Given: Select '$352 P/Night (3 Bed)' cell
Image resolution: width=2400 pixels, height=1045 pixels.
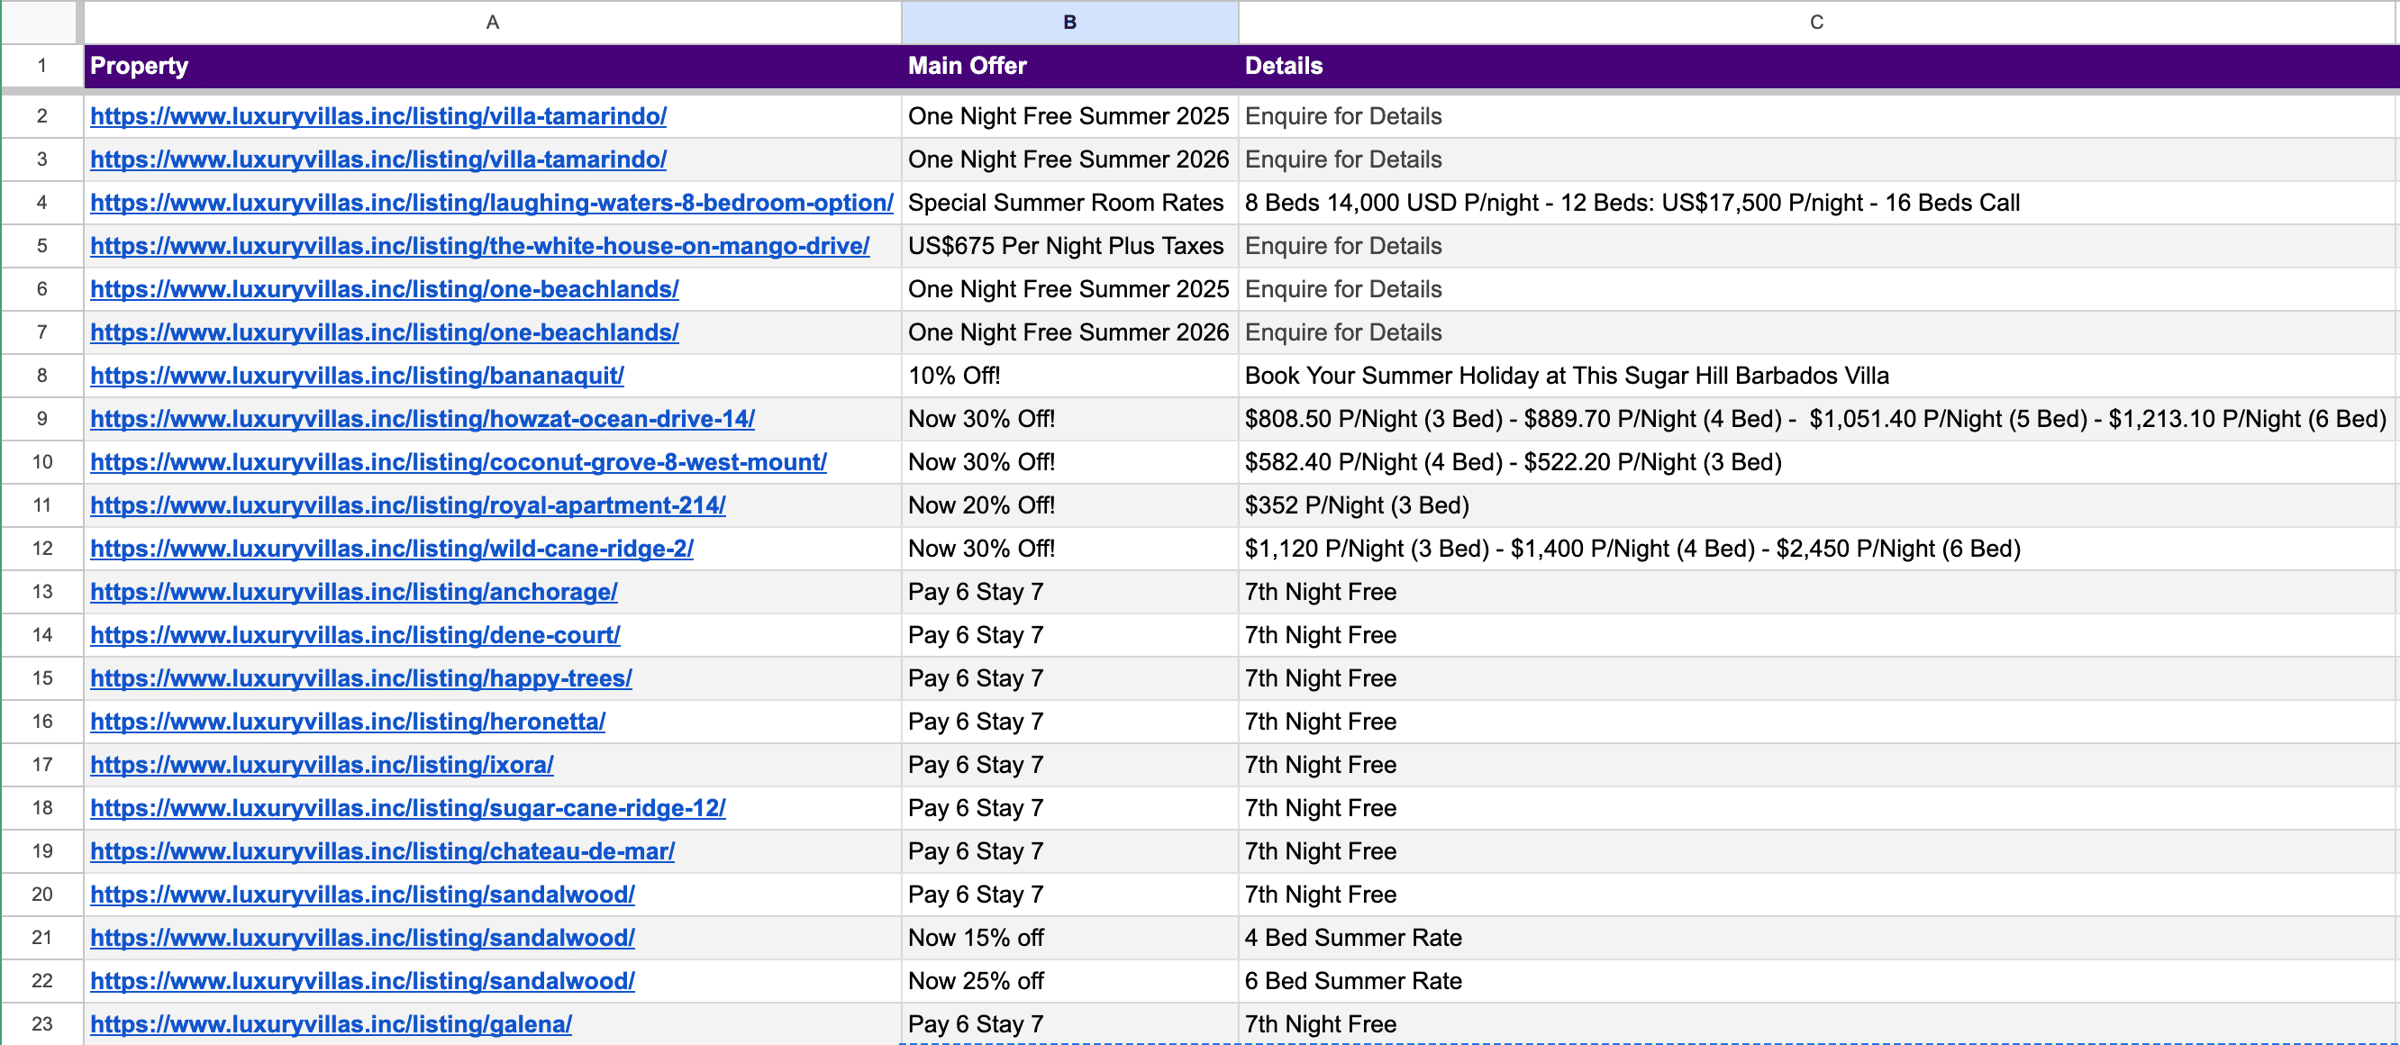Looking at the screenshot, I should pyautogui.click(x=1817, y=505).
